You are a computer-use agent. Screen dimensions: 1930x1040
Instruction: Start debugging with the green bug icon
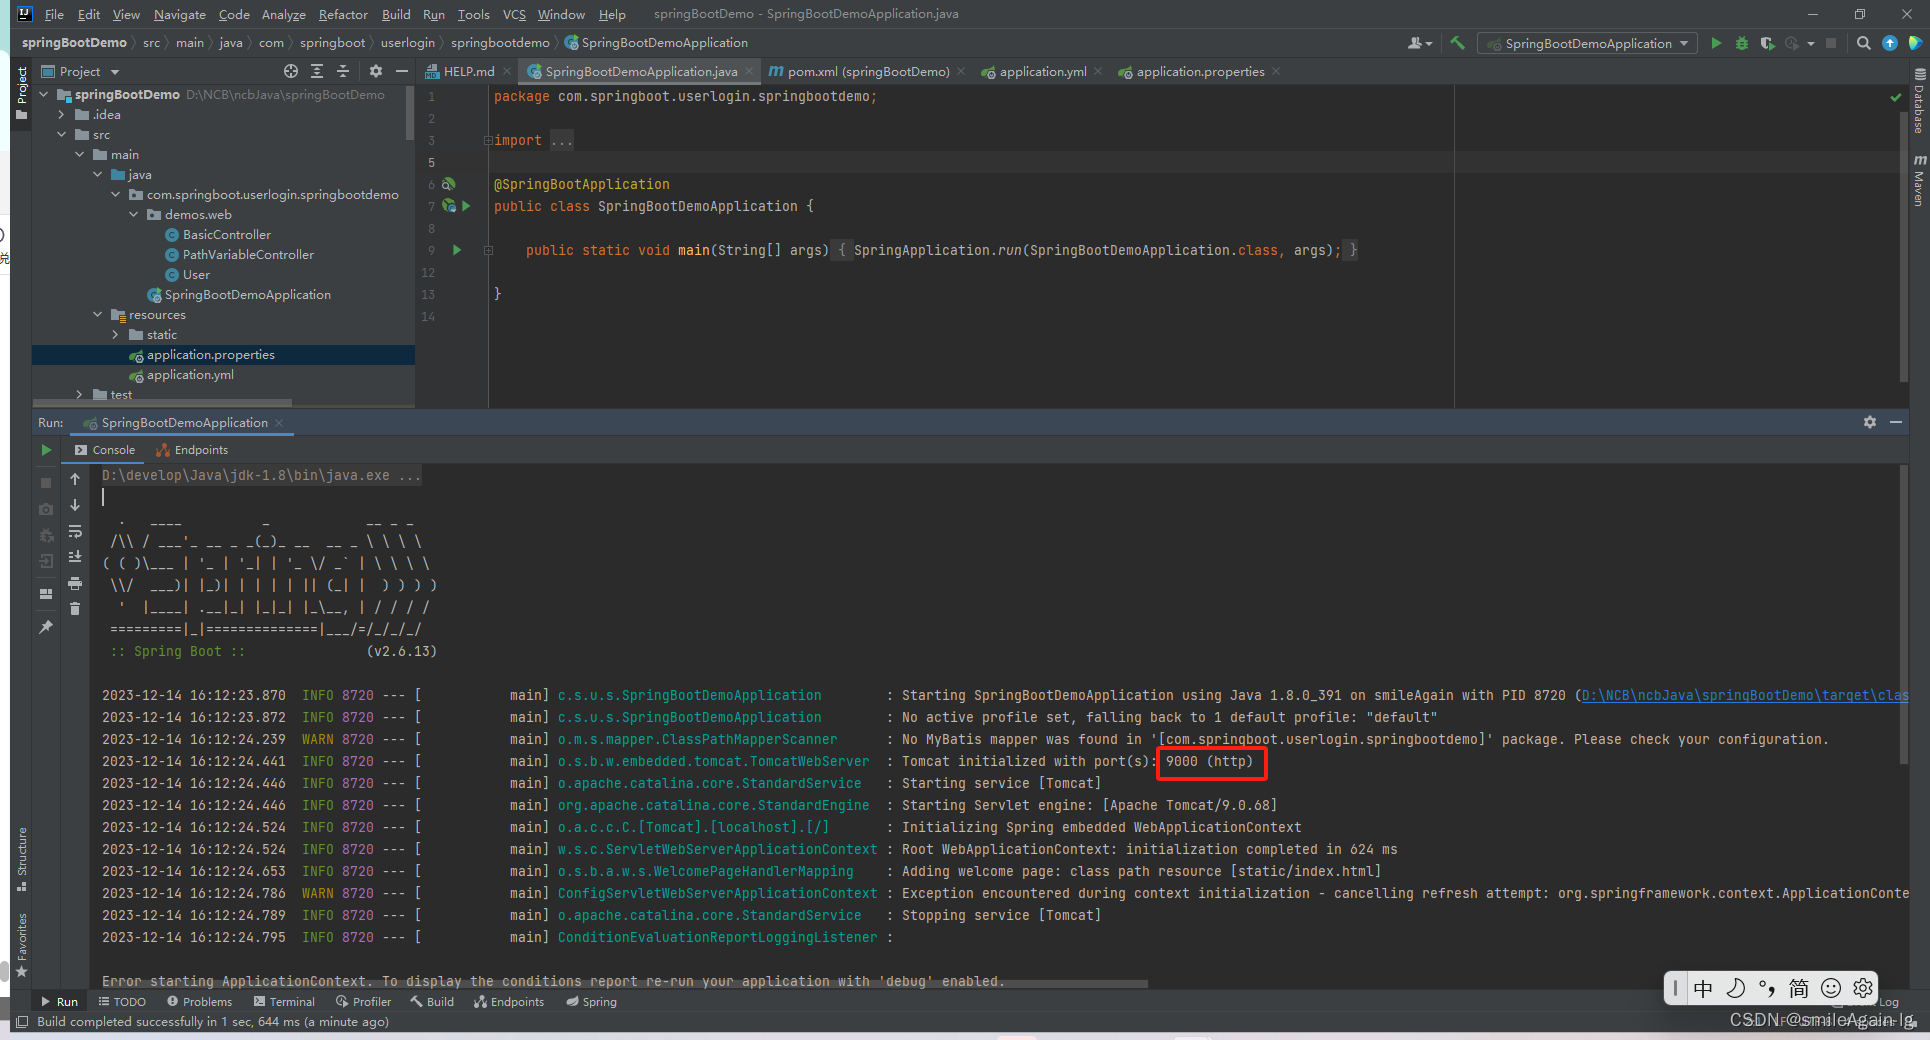(1742, 43)
